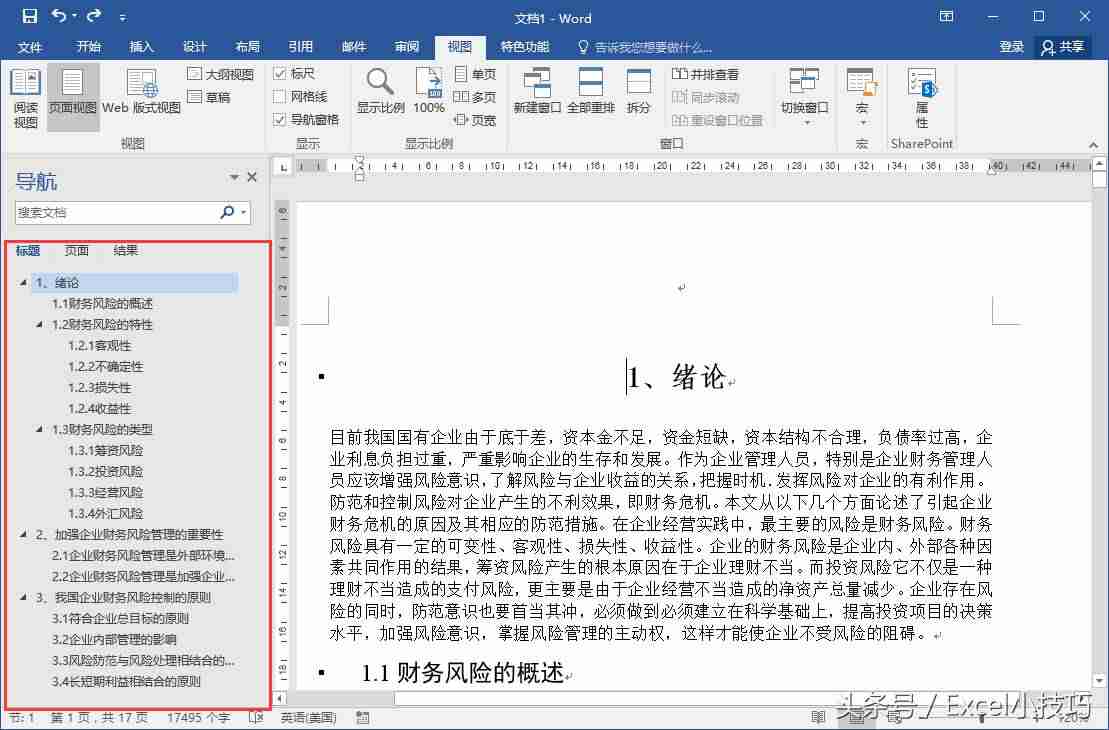Open the Insert (插入) tab
The image size is (1109, 730).
click(x=141, y=47)
